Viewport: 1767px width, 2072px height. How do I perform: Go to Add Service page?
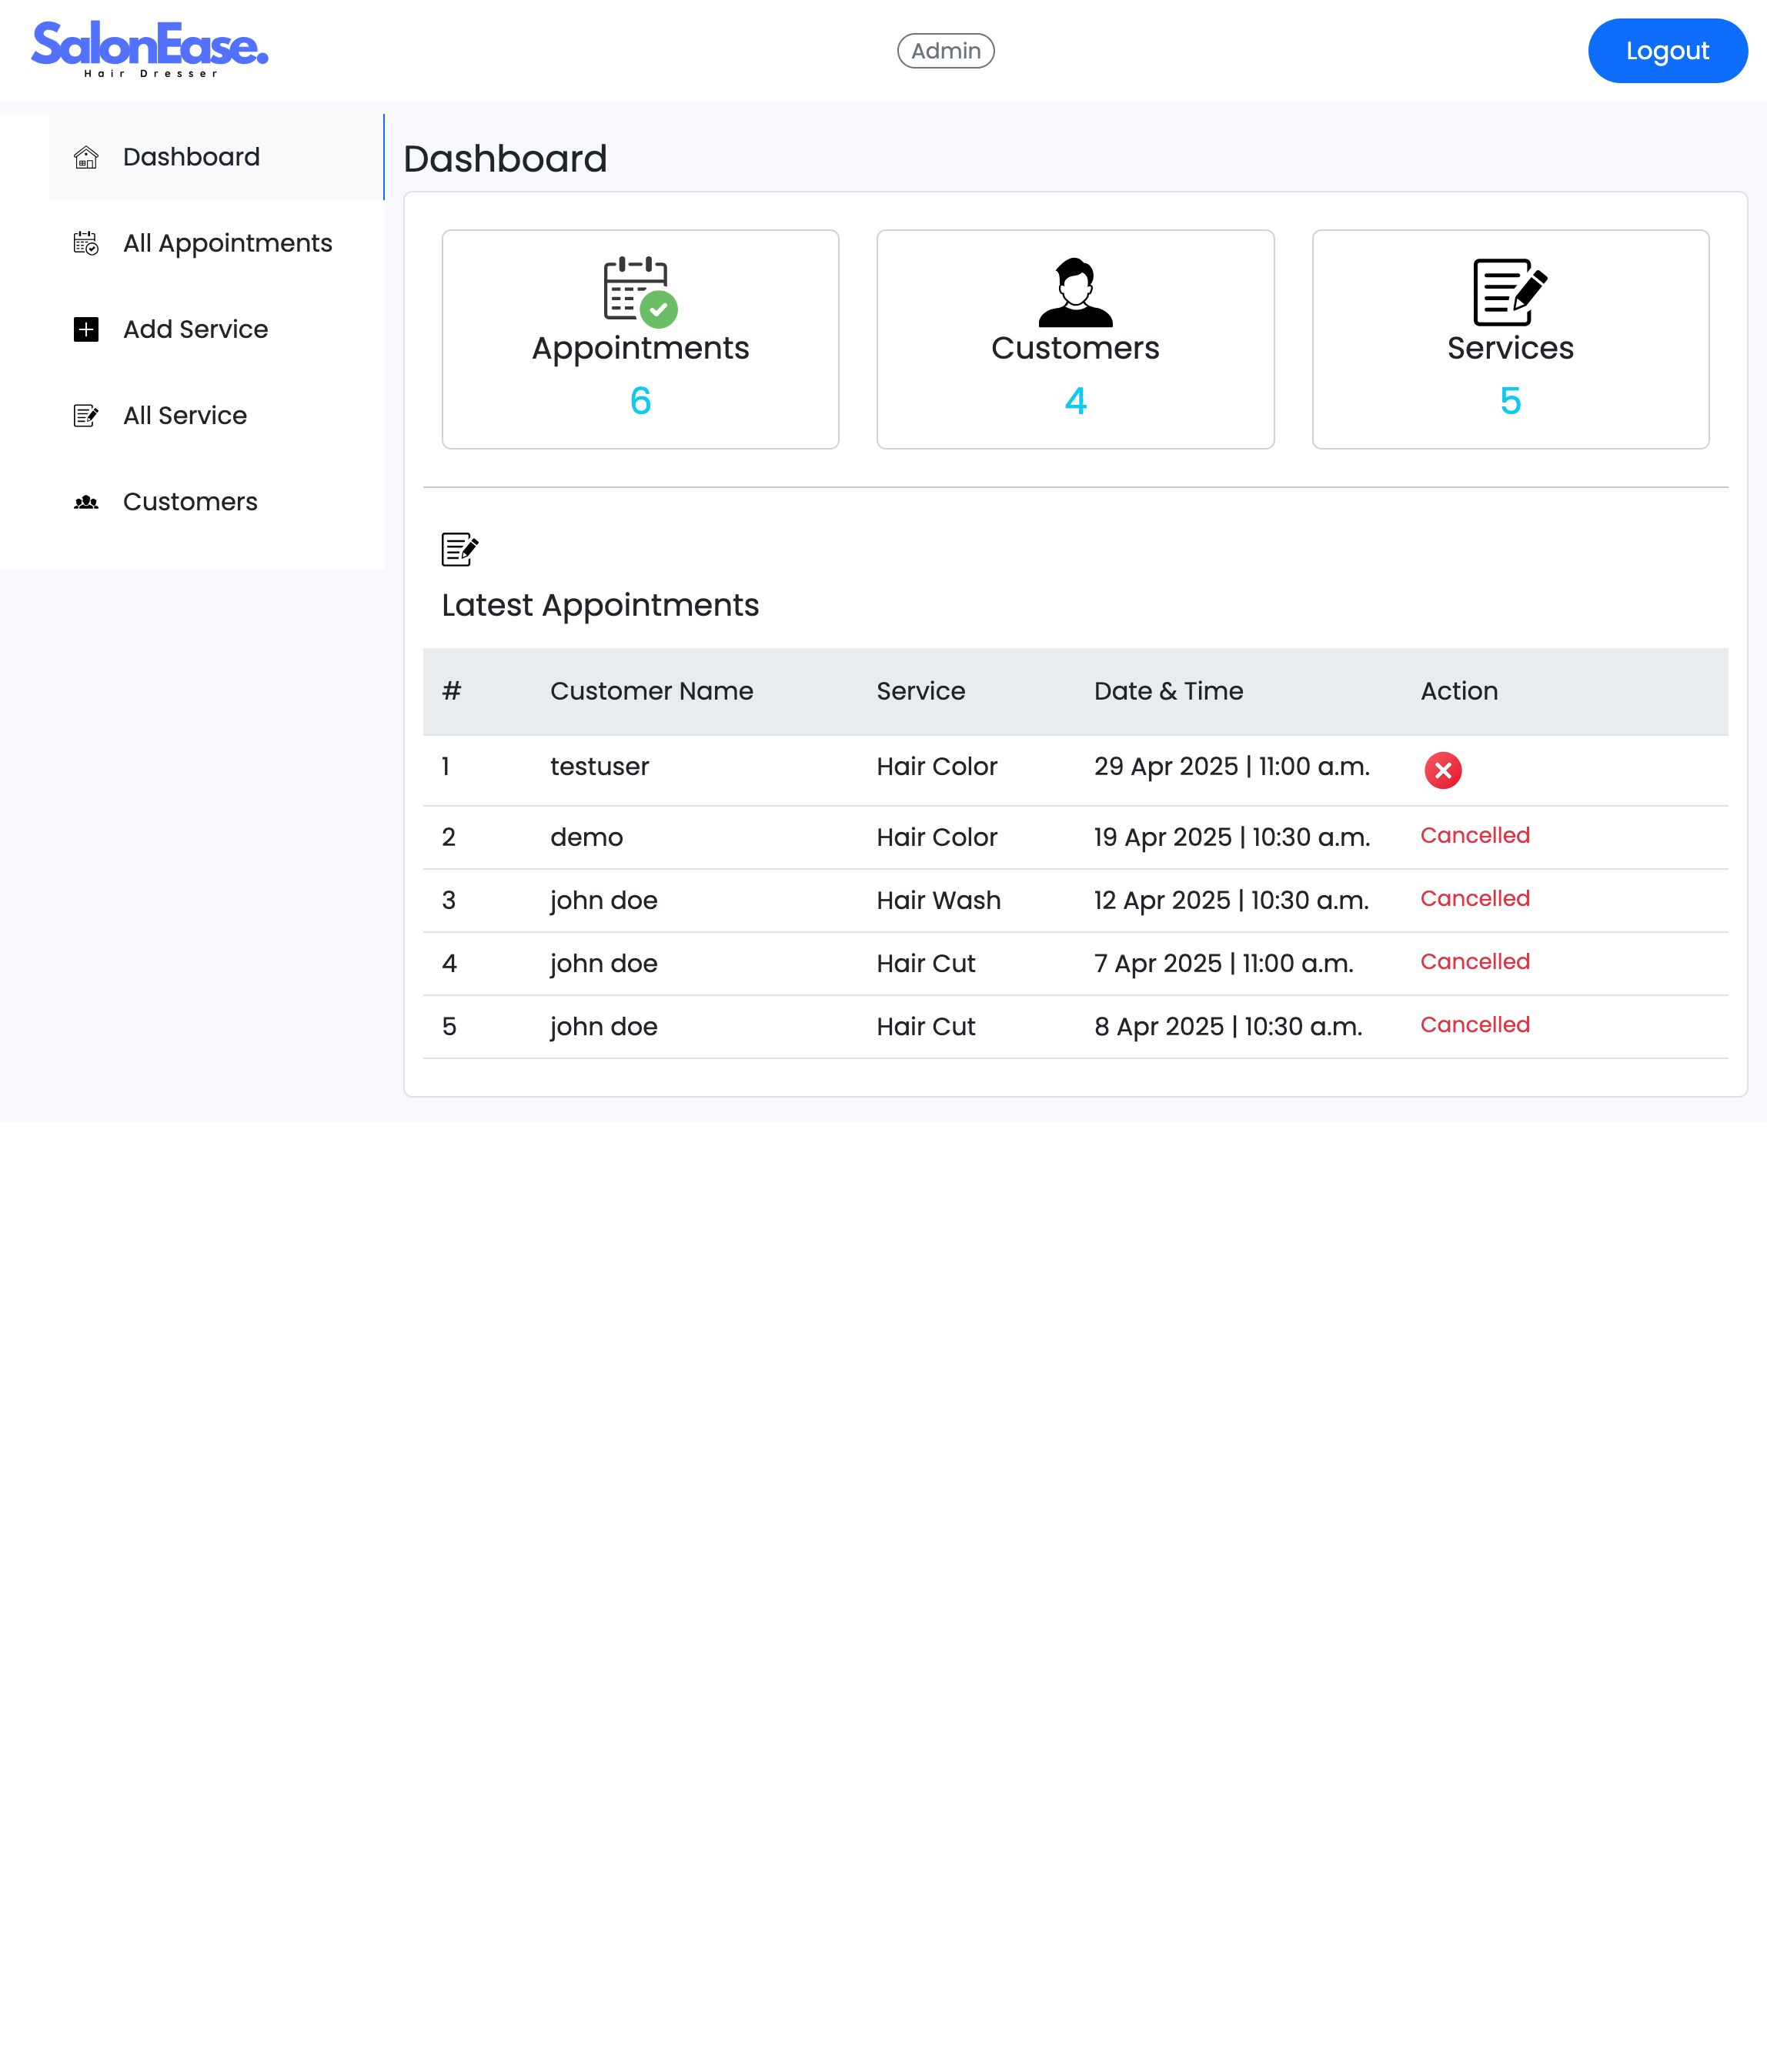[x=195, y=330]
